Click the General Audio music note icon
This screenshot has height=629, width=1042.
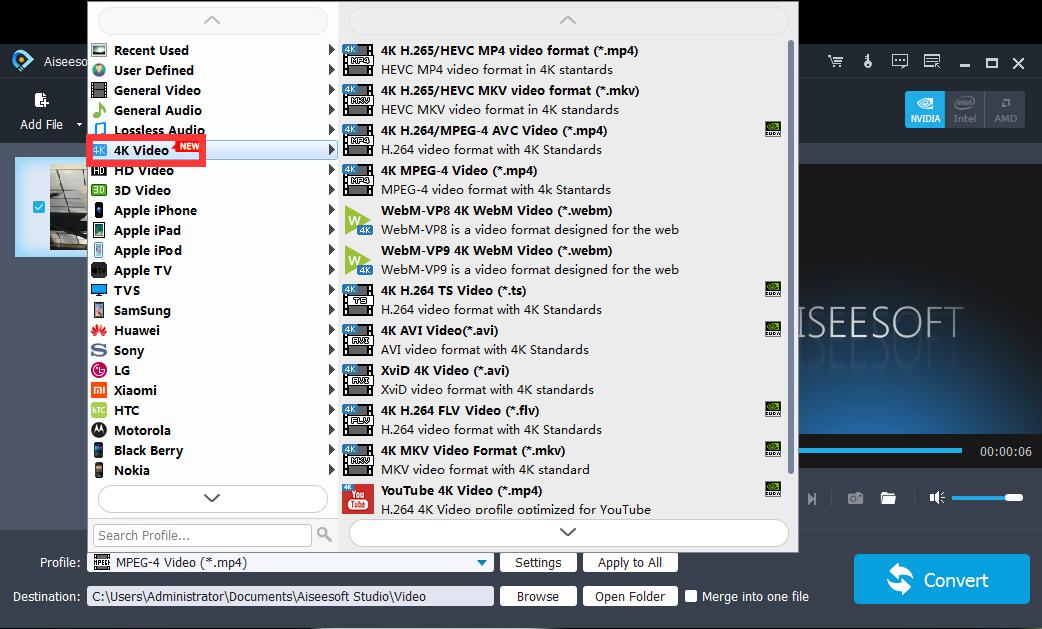(x=99, y=110)
